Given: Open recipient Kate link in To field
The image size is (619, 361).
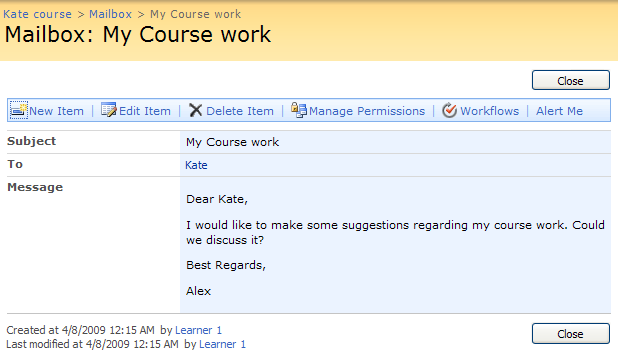Looking at the screenshot, I should click(196, 165).
